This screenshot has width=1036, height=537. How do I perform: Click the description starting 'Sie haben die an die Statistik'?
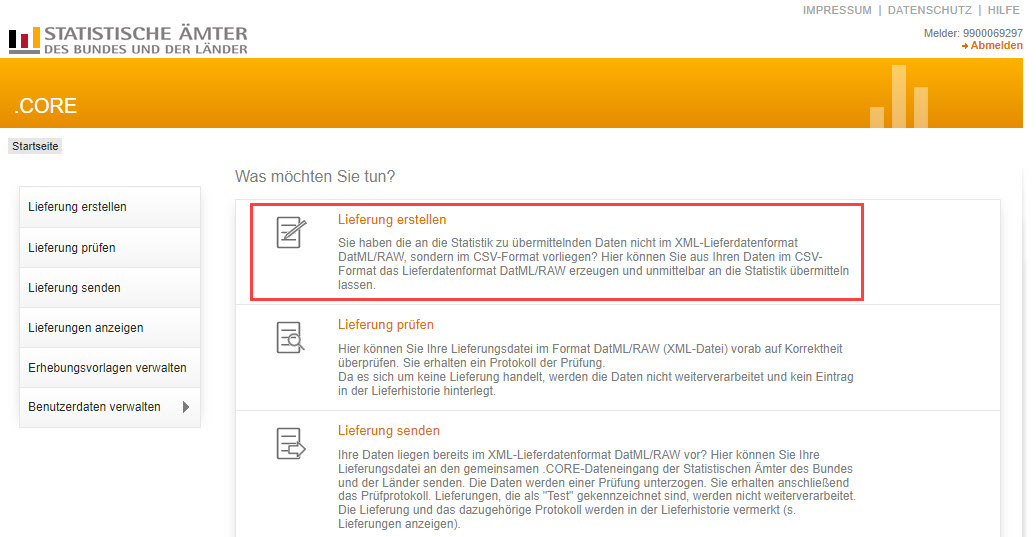593,264
